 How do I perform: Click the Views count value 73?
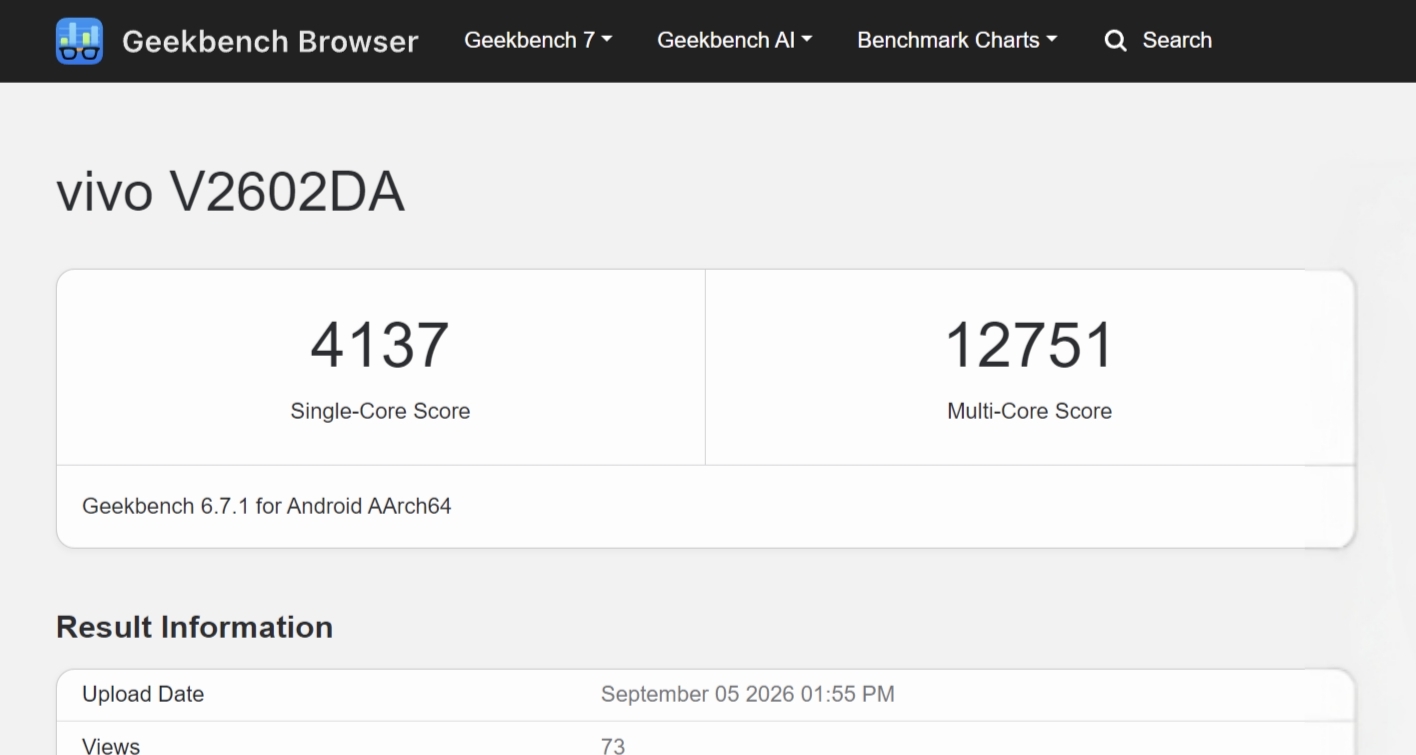point(613,746)
